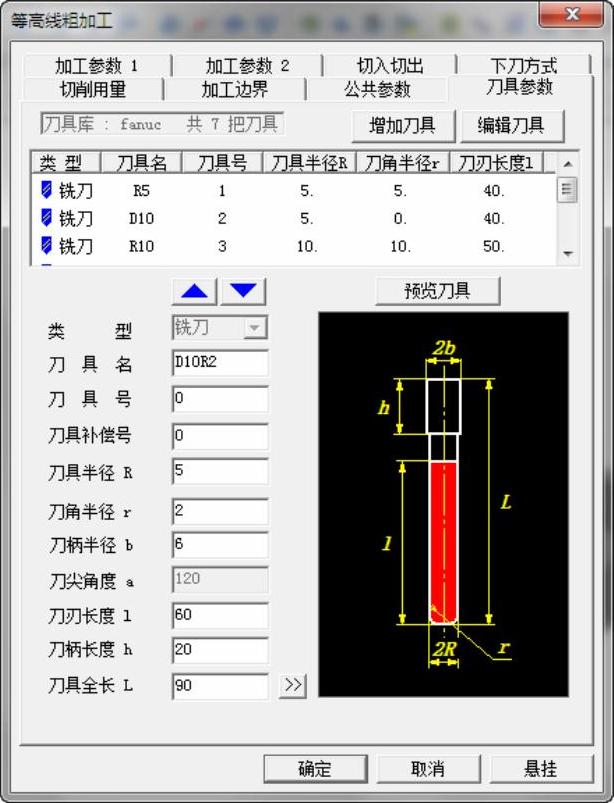The width and height of the screenshot is (614, 803).
Task: Click the 刀具全长 L field showing 90
Action: pos(220,686)
